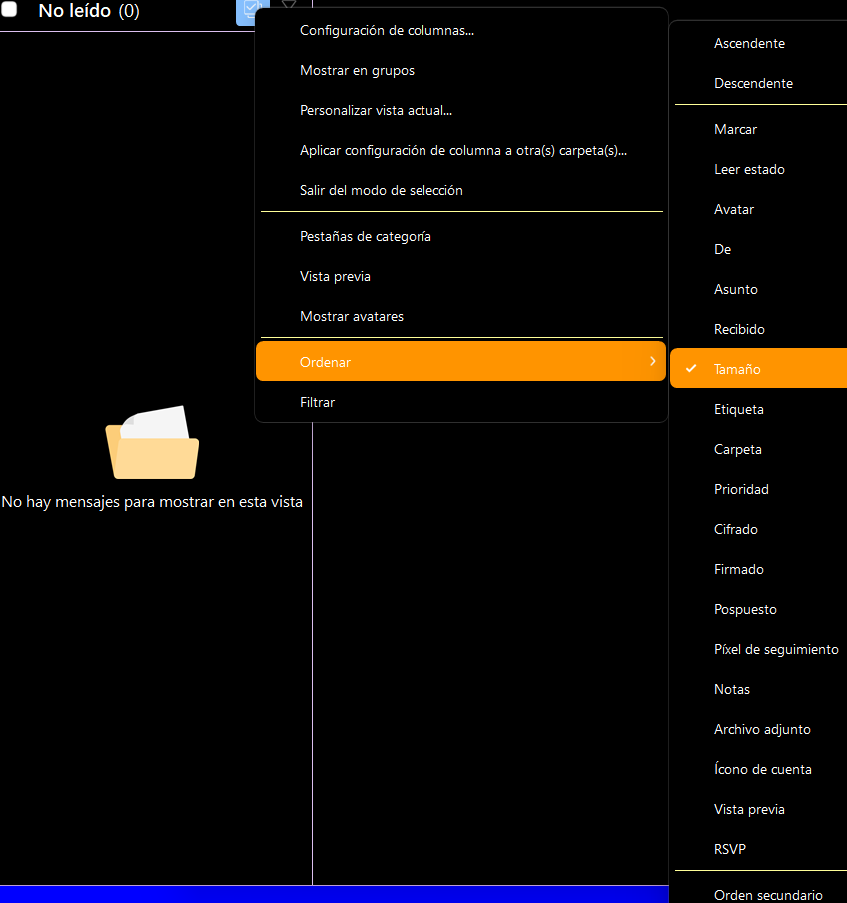
Task: Click the selection mode icon in header
Action: pos(246,9)
